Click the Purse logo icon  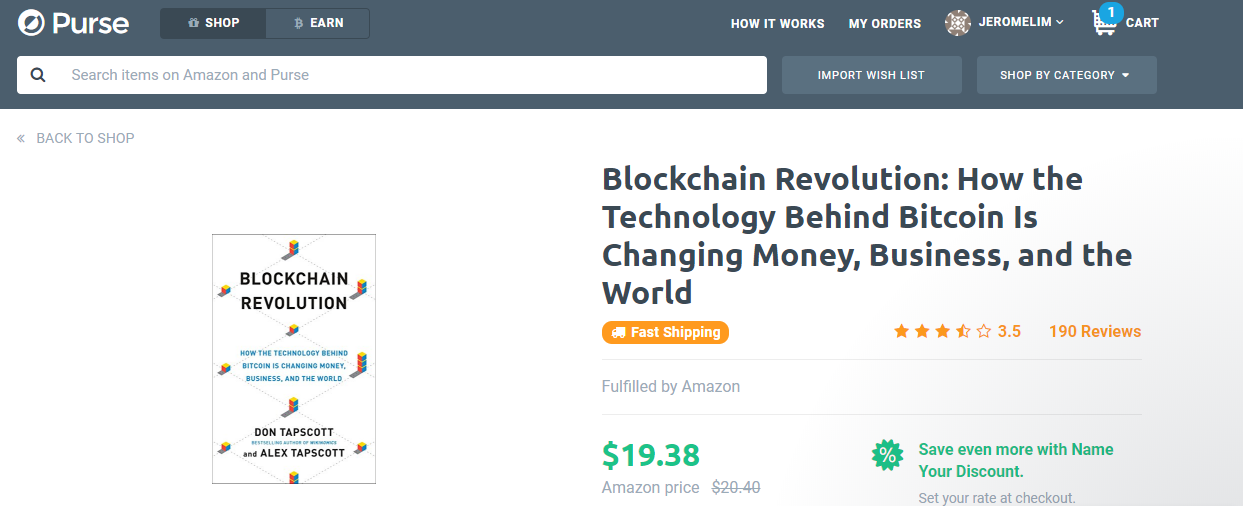(31, 23)
